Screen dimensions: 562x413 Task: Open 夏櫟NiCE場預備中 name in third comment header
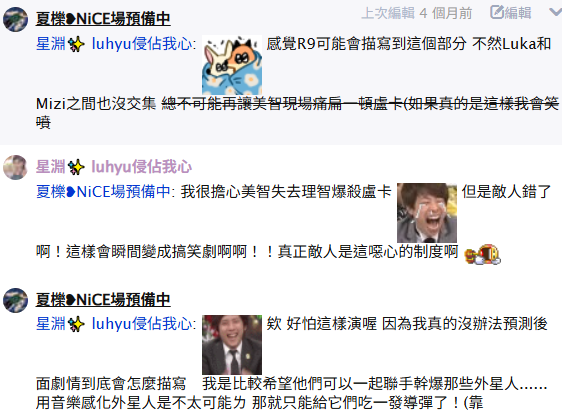[x=103, y=300]
